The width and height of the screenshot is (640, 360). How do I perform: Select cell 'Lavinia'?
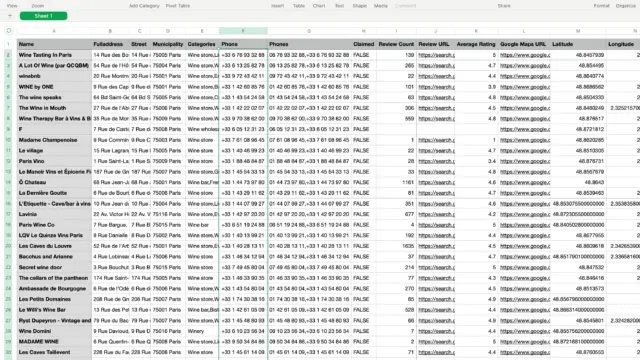pyautogui.click(x=54, y=214)
